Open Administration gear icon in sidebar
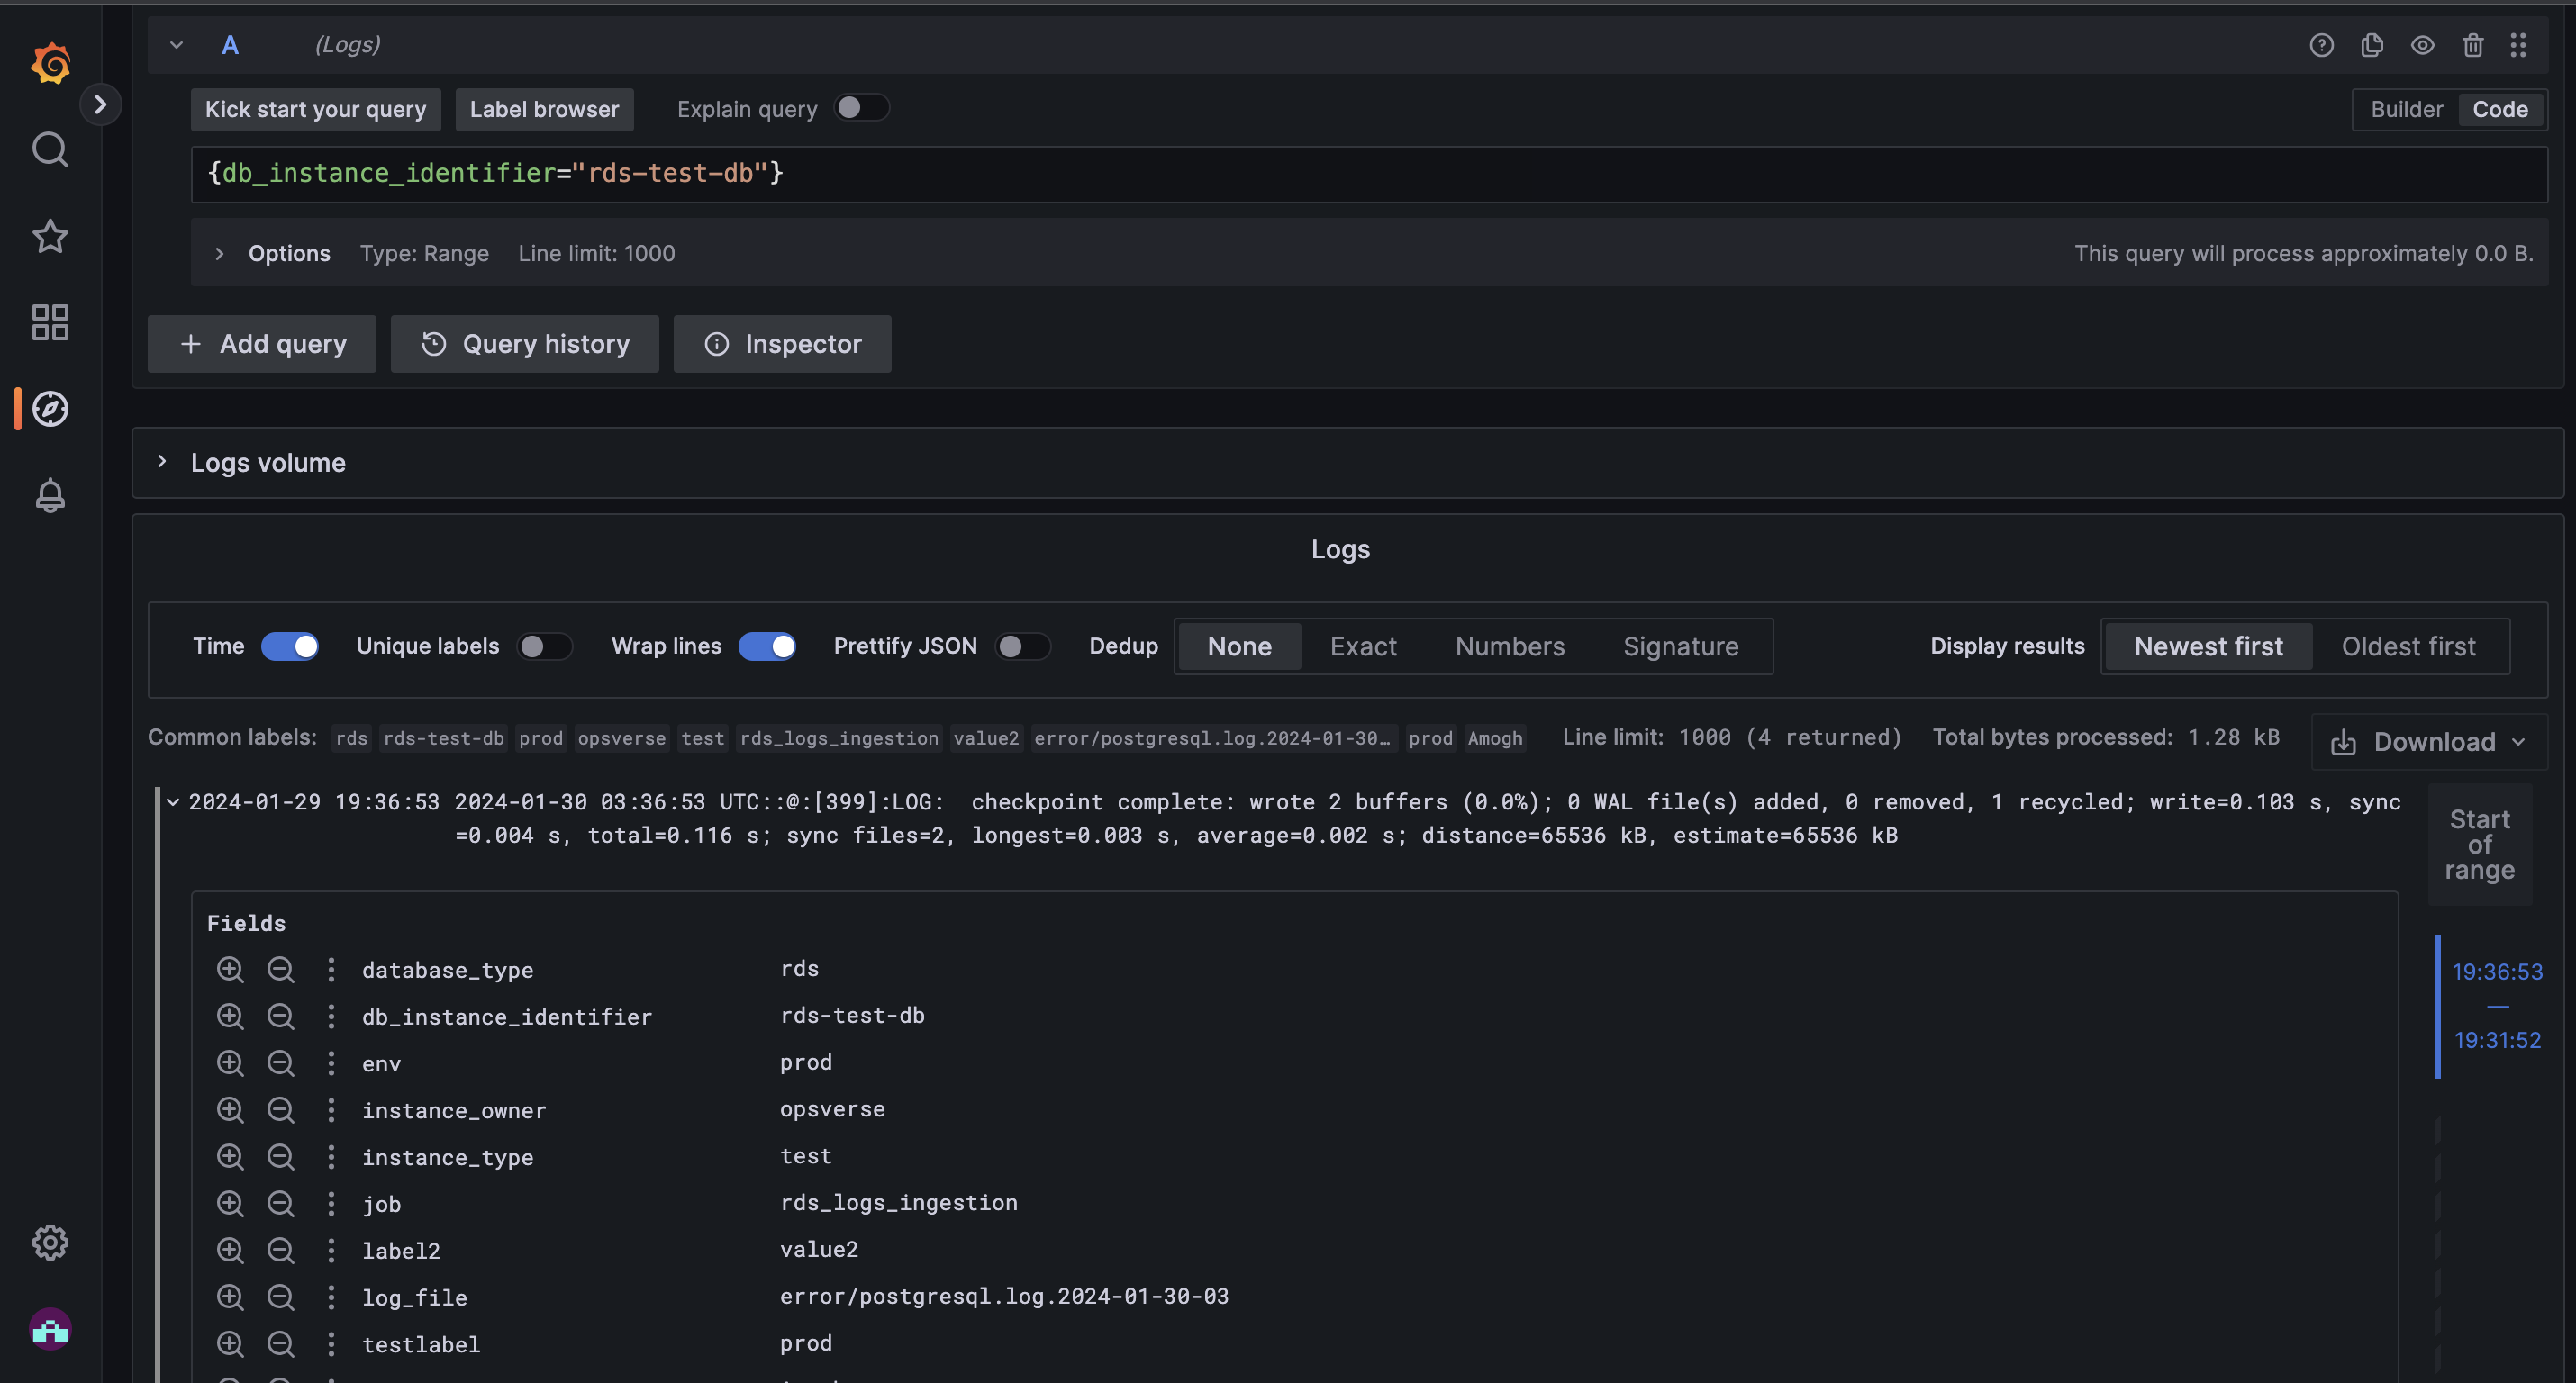The width and height of the screenshot is (2576, 1383). pos(50,1242)
